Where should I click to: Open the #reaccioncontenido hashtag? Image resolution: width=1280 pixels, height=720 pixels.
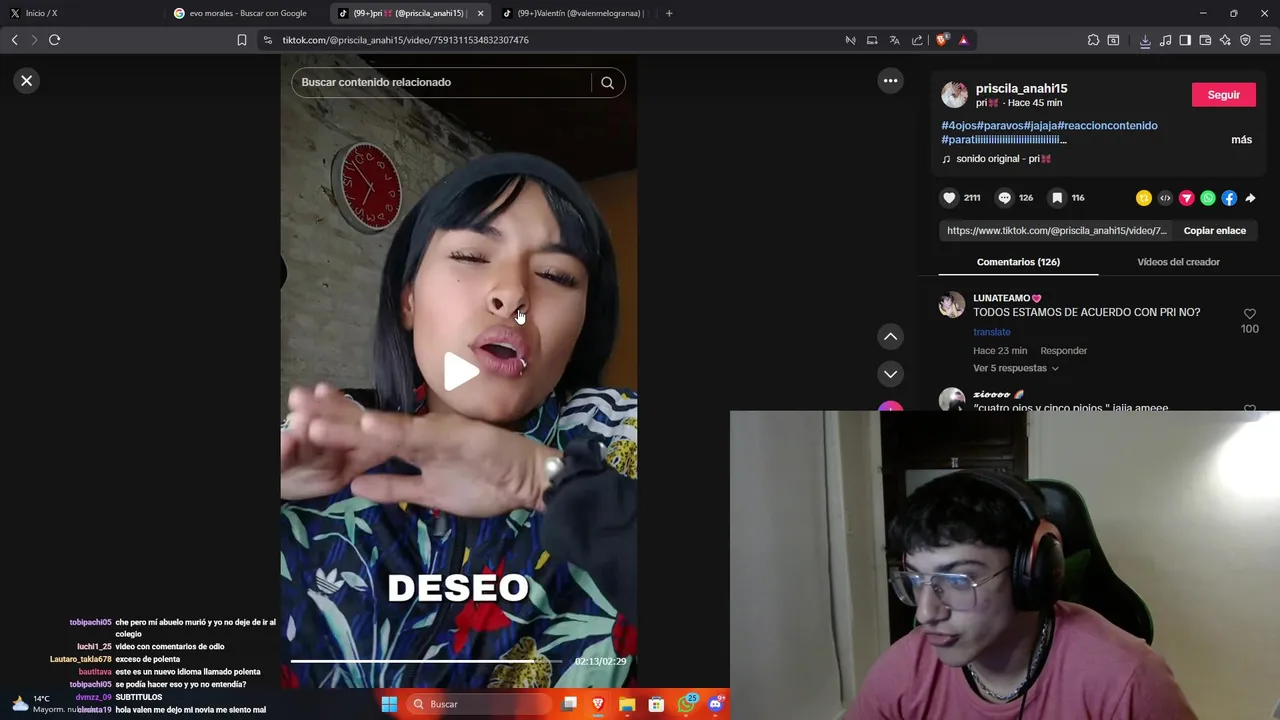1107,125
